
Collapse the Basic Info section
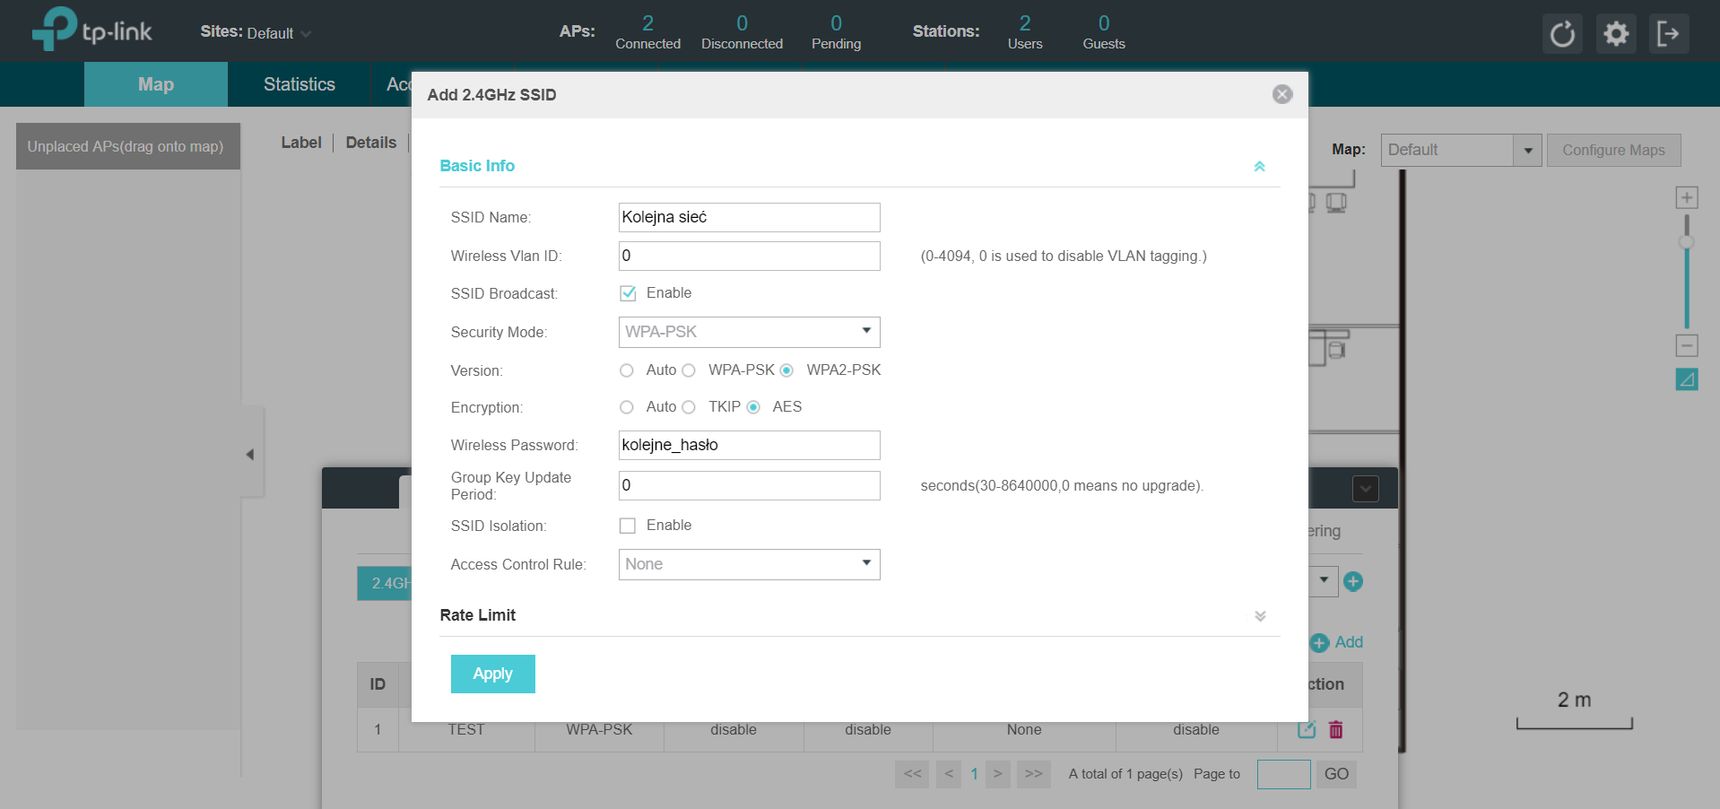pyautogui.click(x=1260, y=166)
